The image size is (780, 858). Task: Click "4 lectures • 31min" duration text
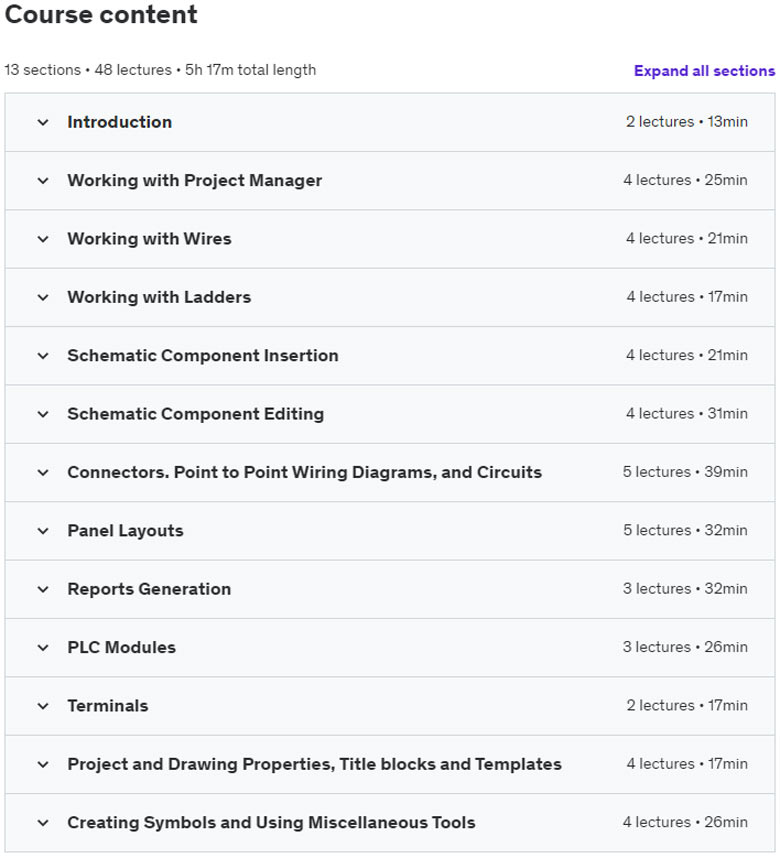coord(684,414)
